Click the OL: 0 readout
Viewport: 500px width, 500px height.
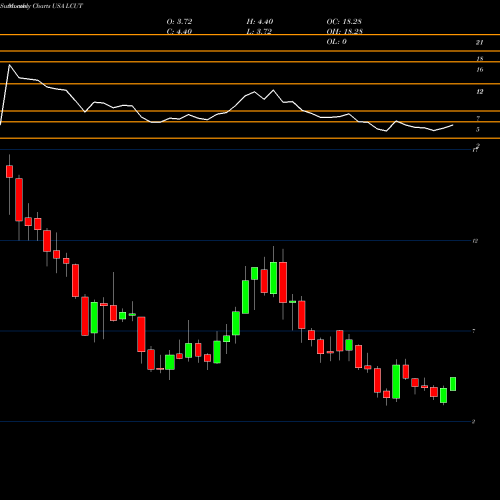(x=337, y=42)
